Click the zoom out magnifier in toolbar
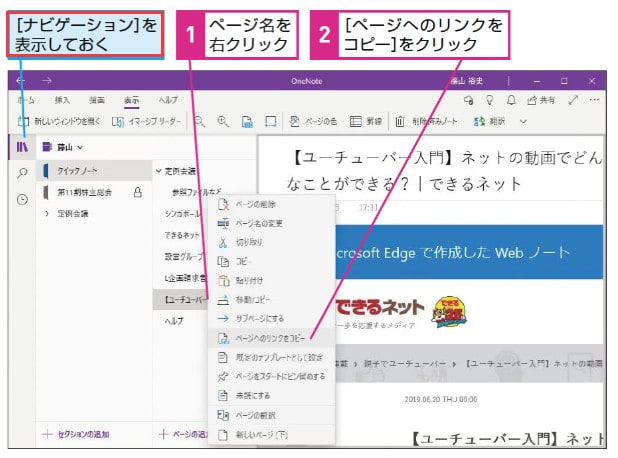The width and height of the screenshot is (618, 458). click(200, 121)
